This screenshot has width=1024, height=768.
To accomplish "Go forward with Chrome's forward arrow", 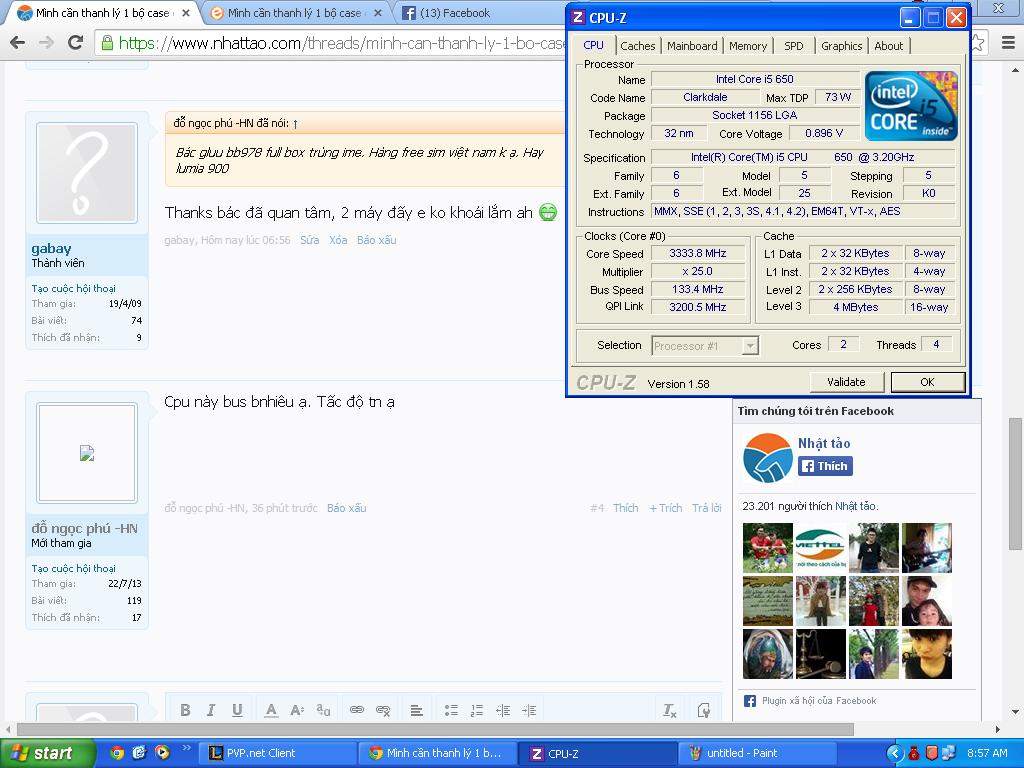I will pyautogui.click(x=46, y=43).
